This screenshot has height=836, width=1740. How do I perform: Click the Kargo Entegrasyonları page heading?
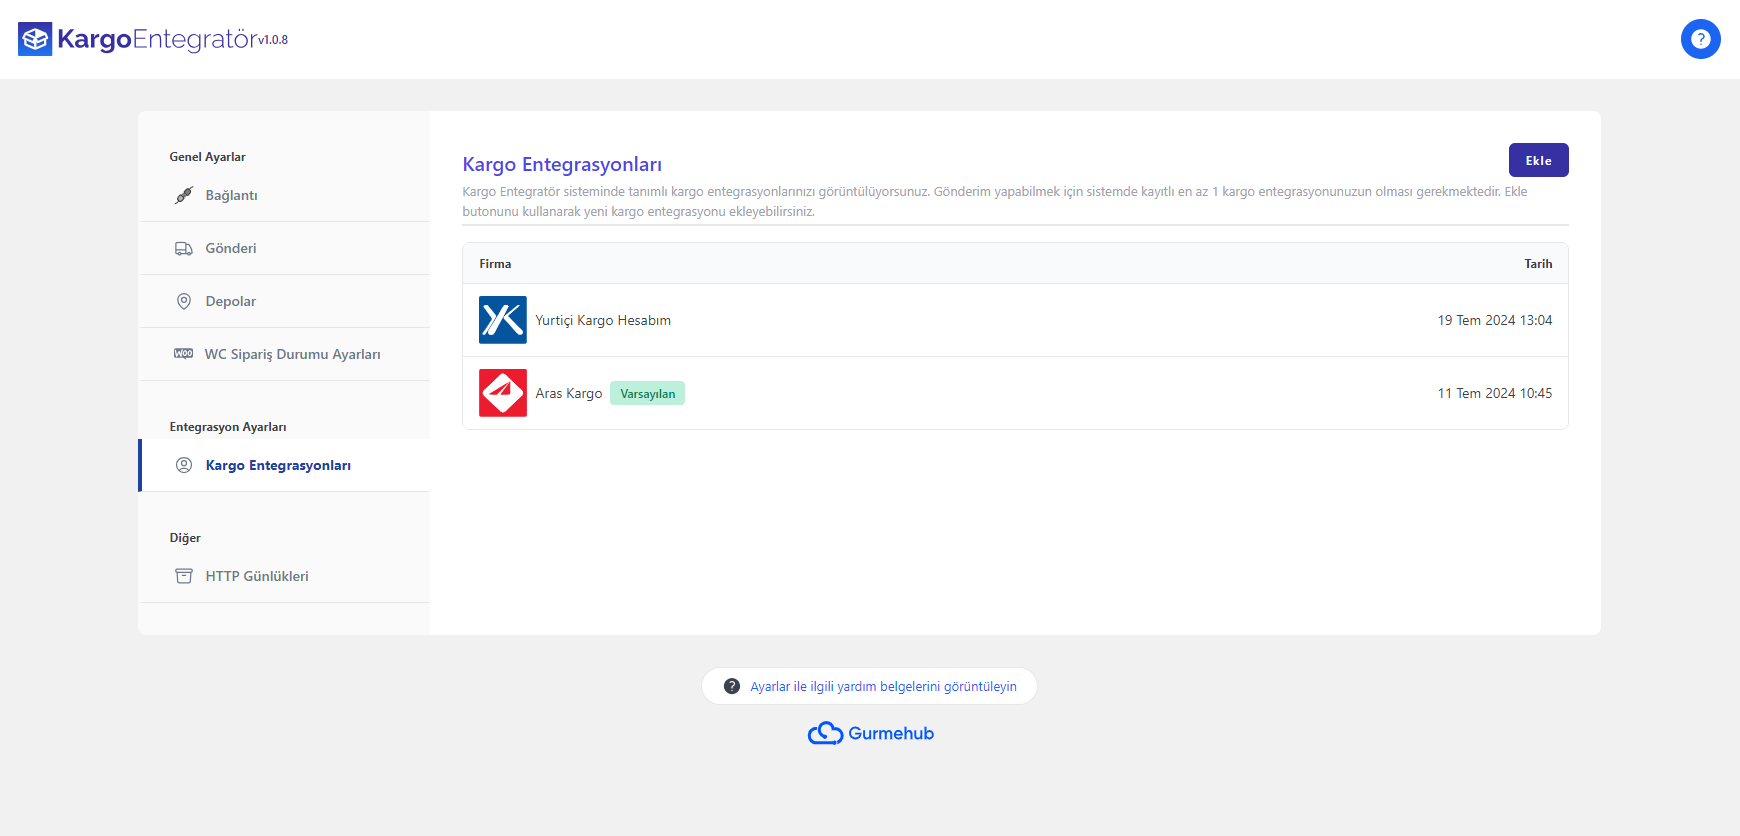coord(562,164)
